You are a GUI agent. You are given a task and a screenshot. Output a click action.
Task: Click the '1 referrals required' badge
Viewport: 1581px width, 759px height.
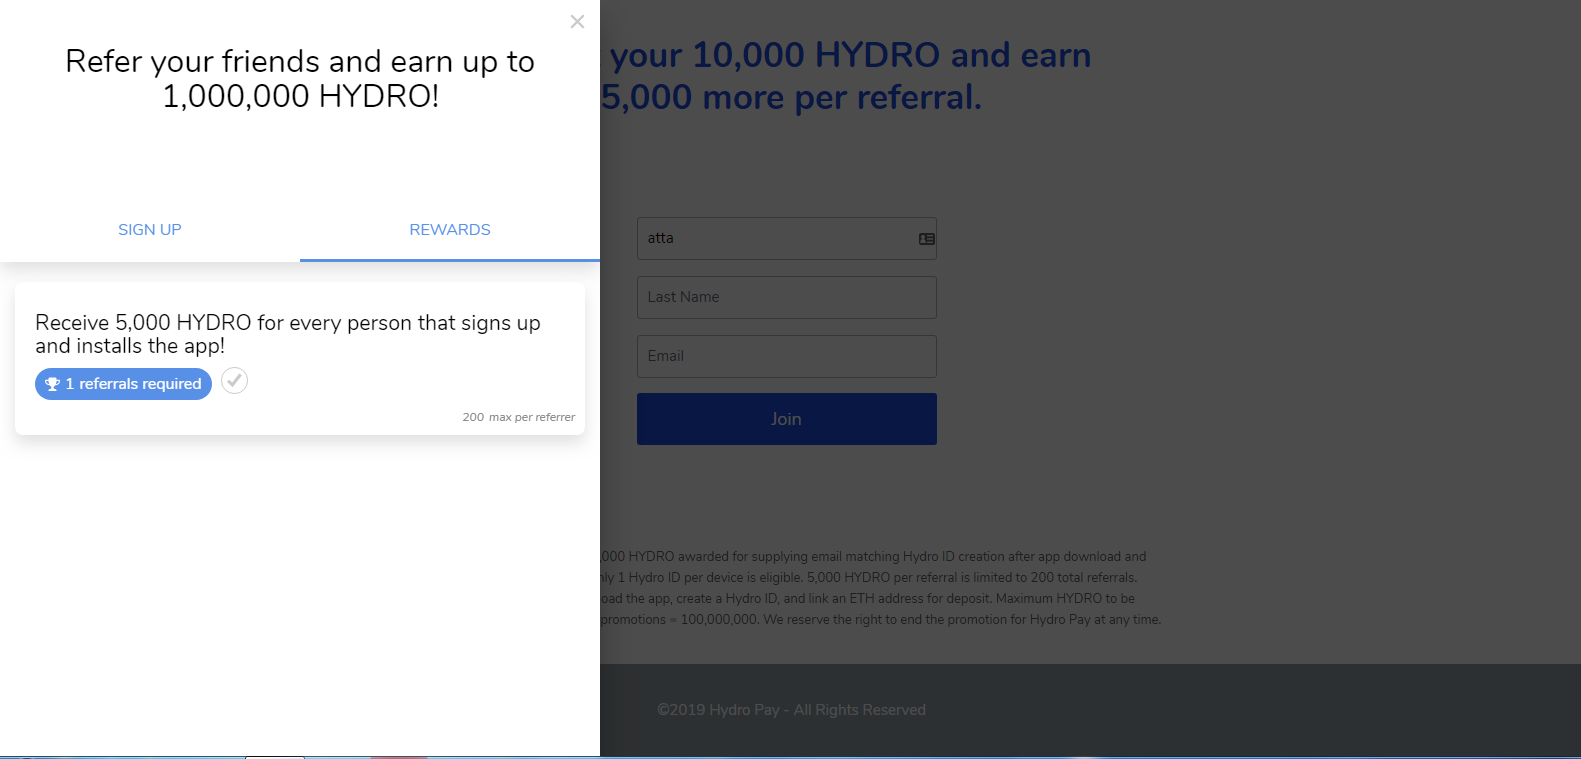coord(123,384)
